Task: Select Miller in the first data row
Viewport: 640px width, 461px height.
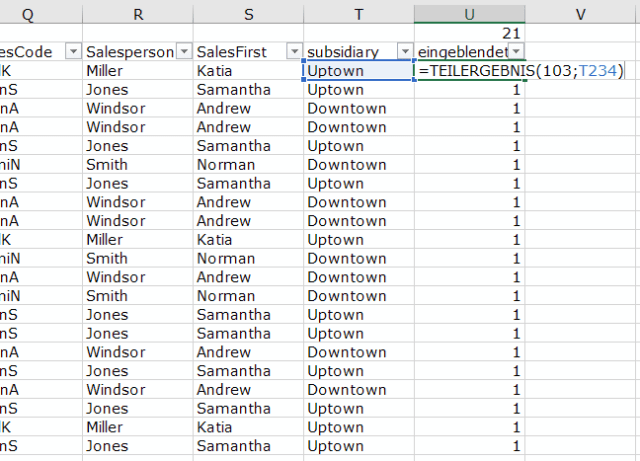Action: pos(105,71)
